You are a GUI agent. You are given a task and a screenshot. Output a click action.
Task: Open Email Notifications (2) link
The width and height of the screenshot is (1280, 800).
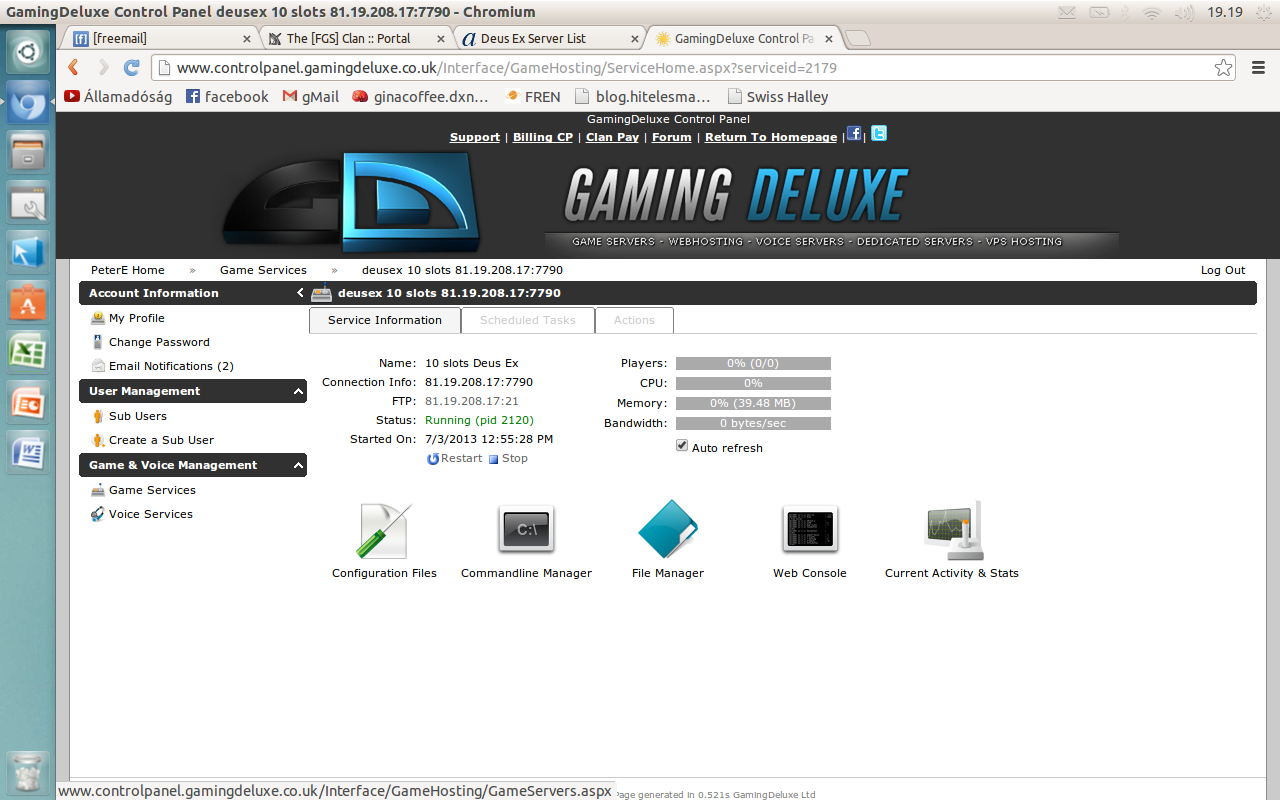coord(171,366)
